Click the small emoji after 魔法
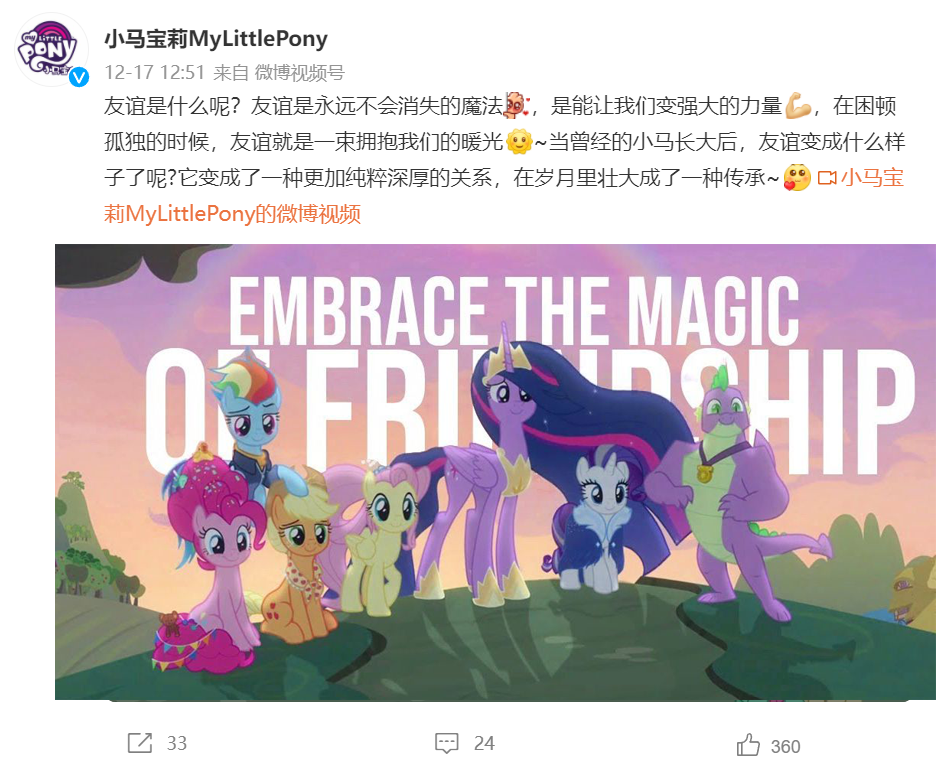The image size is (936, 765). click(x=516, y=106)
